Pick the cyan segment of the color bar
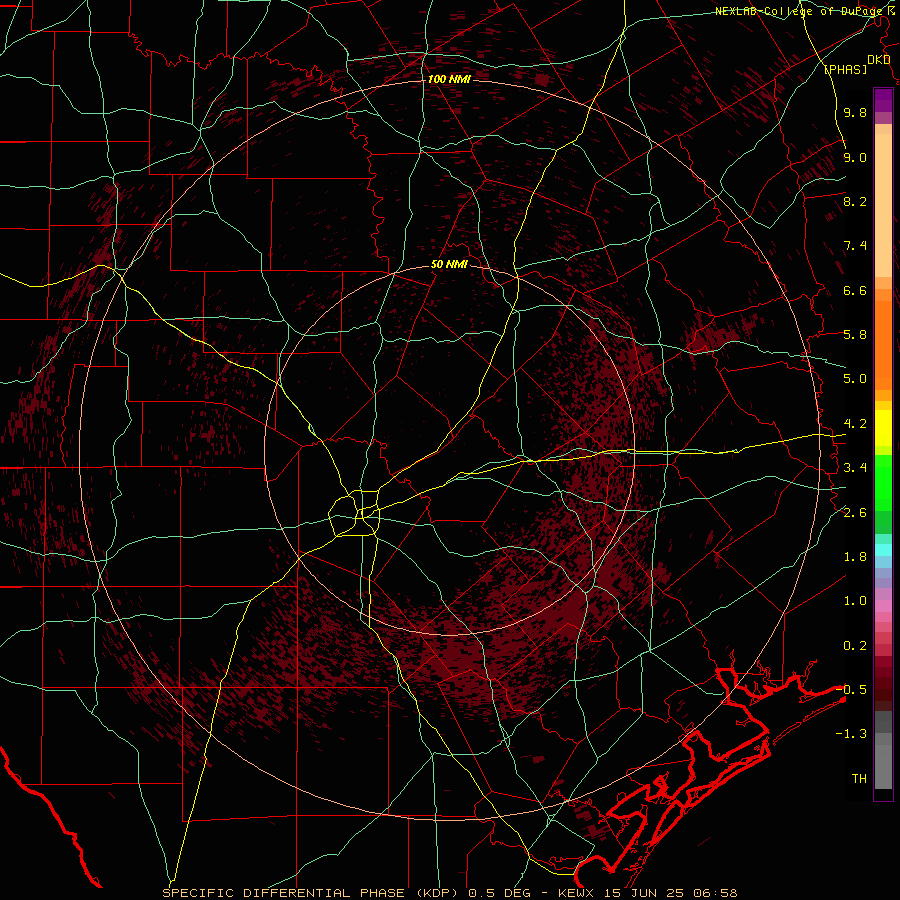This screenshot has height=900, width=900. (x=883, y=549)
